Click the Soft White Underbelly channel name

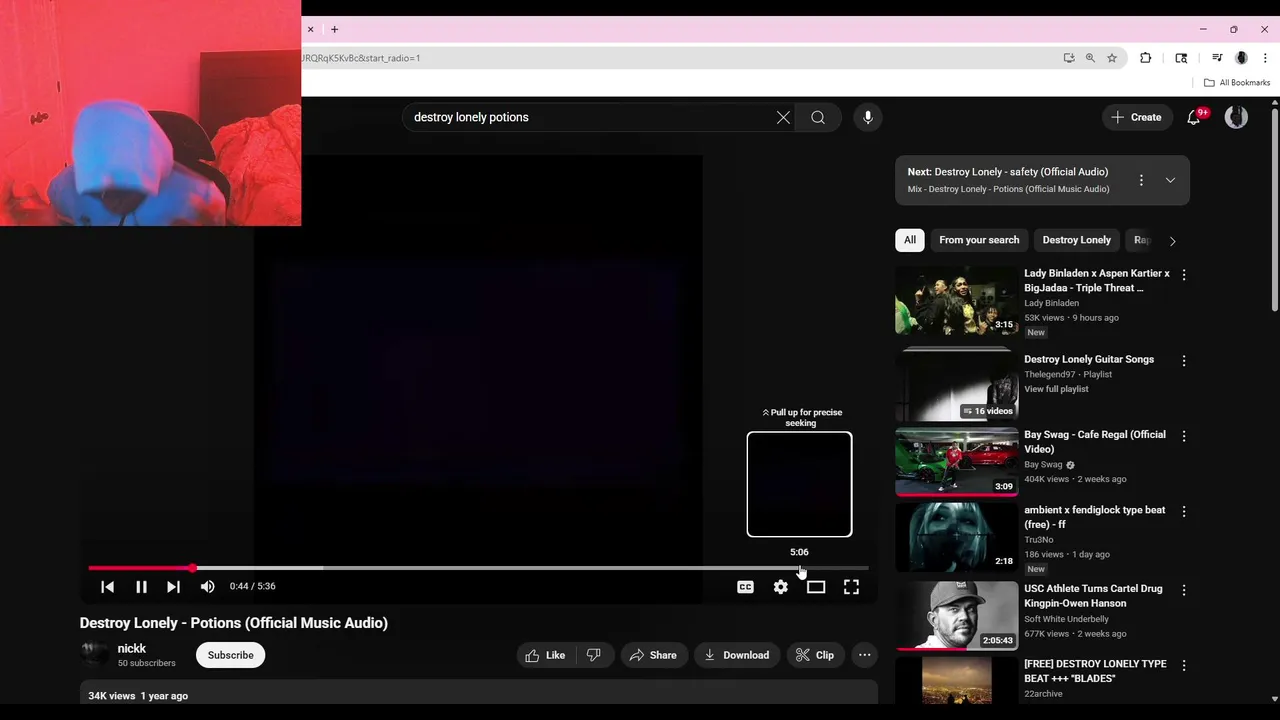pyautogui.click(x=1066, y=619)
